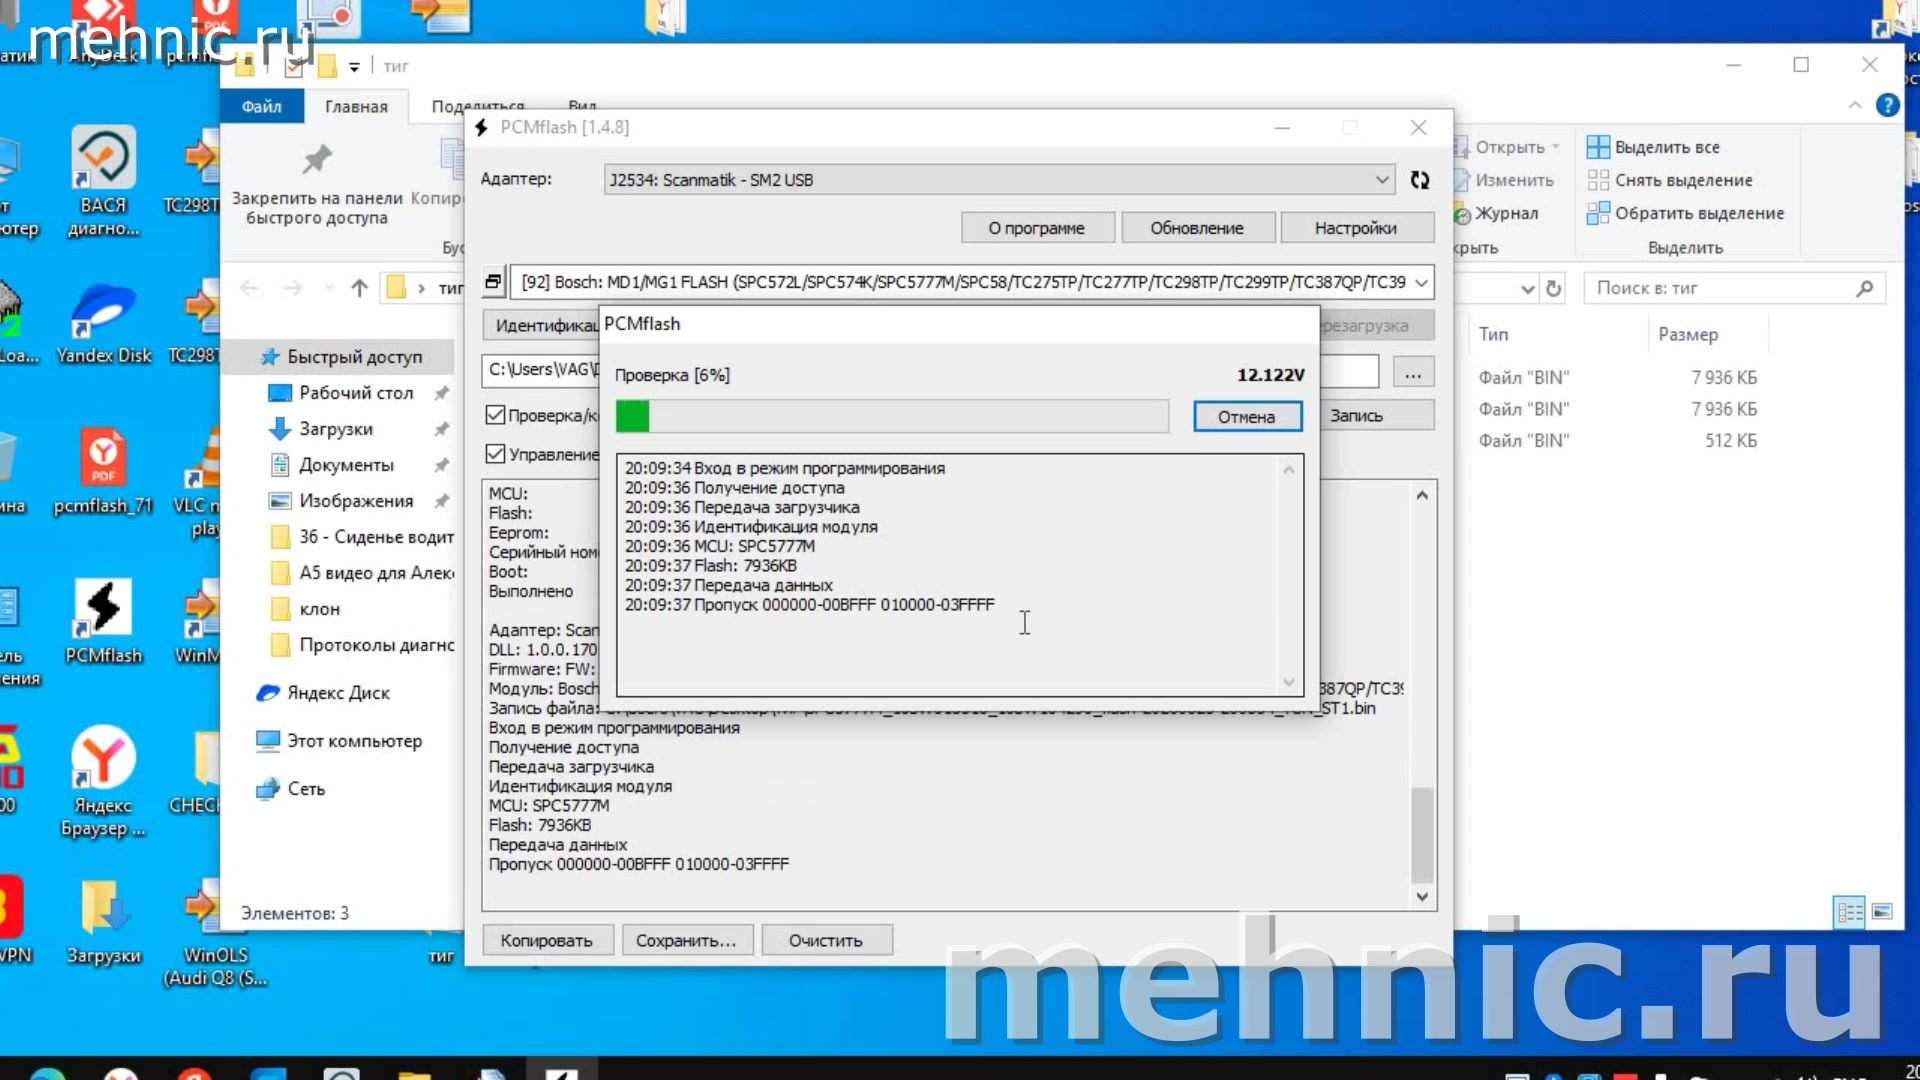1920x1080 pixels.
Task: Select Рабочий стол in navigation pane
Action: tap(356, 393)
